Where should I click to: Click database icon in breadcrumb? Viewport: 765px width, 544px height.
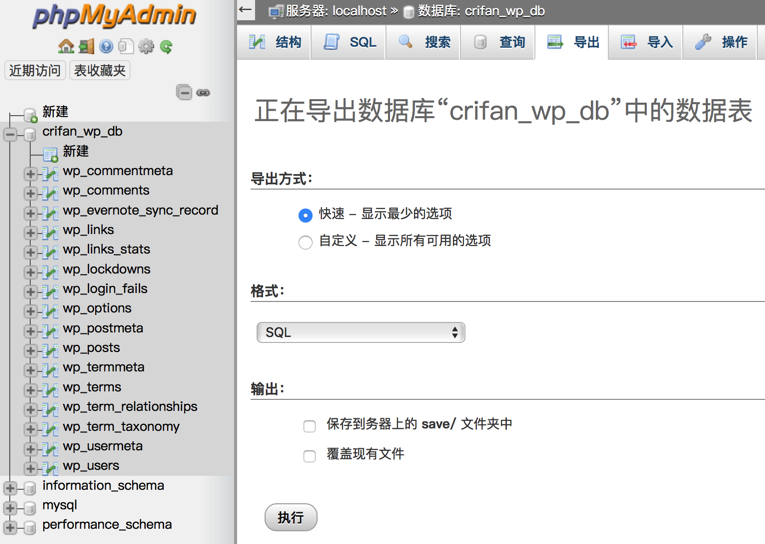point(409,12)
